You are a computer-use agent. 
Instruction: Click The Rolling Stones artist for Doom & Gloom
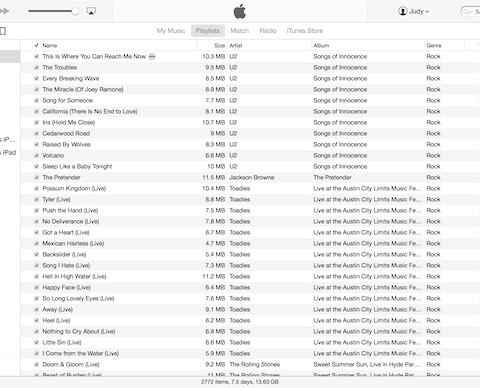(255, 364)
